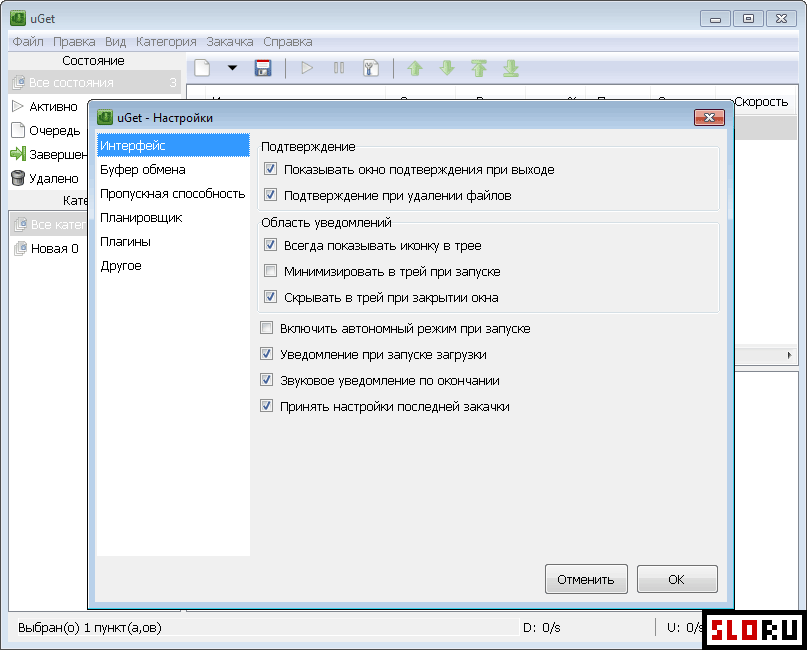Select 'Удалено' trash status row

click(49, 179)
